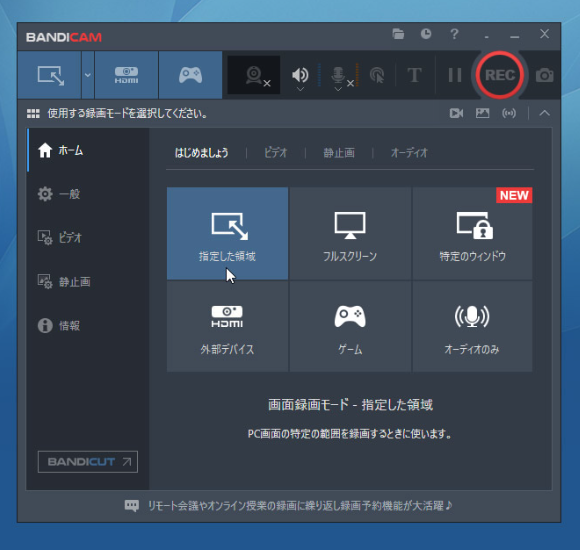Viewport: 580px width, 550px height.
Task: Expand the speaker options chevron
Action: tap(300, 89)
